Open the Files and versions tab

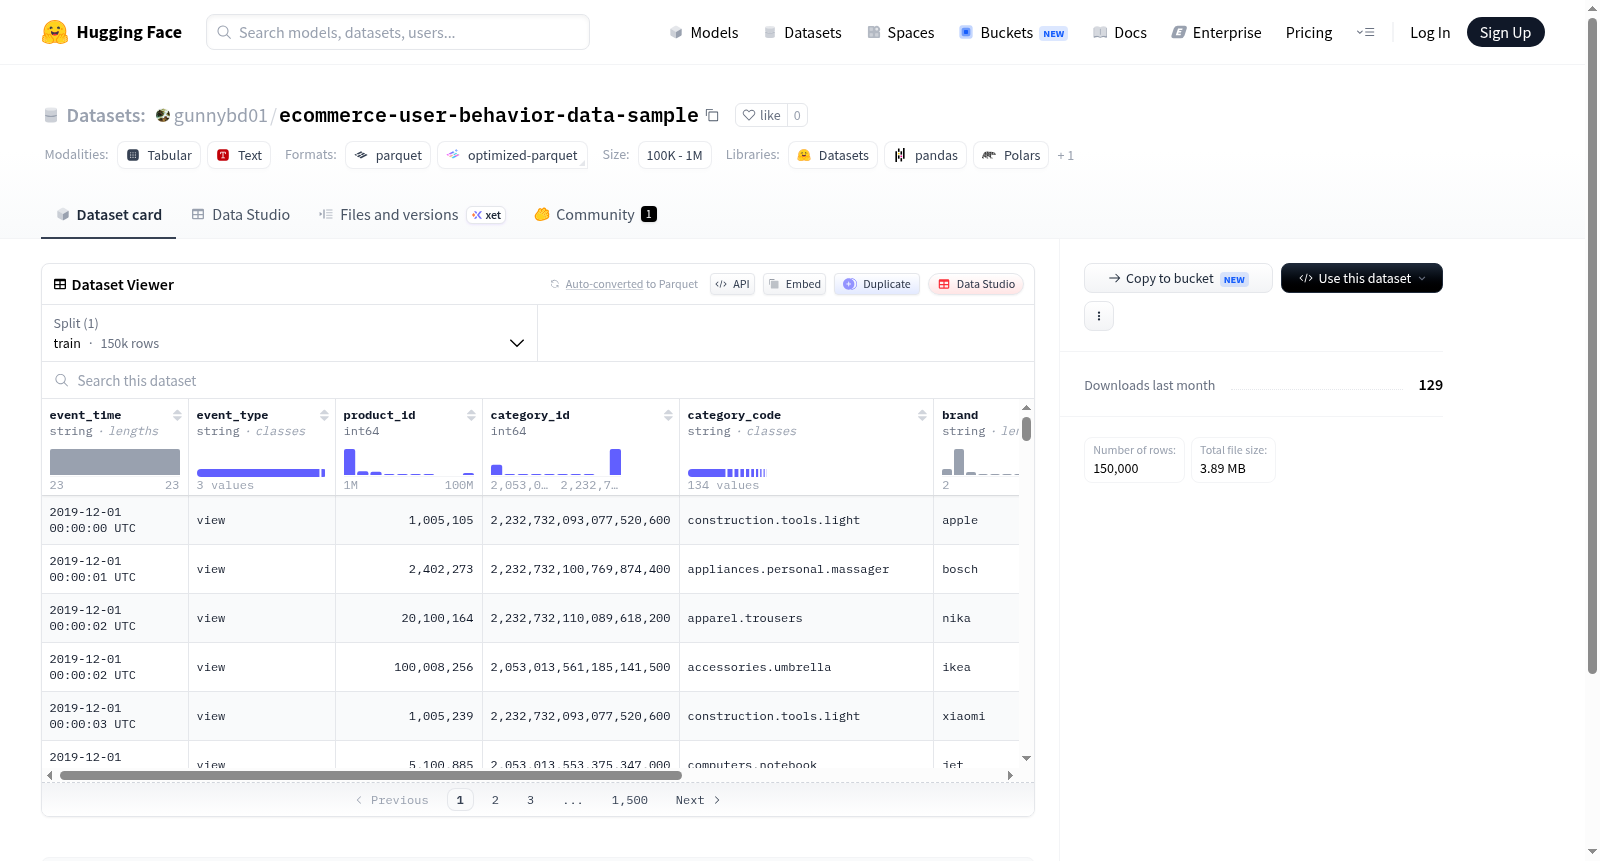(412, 214)
